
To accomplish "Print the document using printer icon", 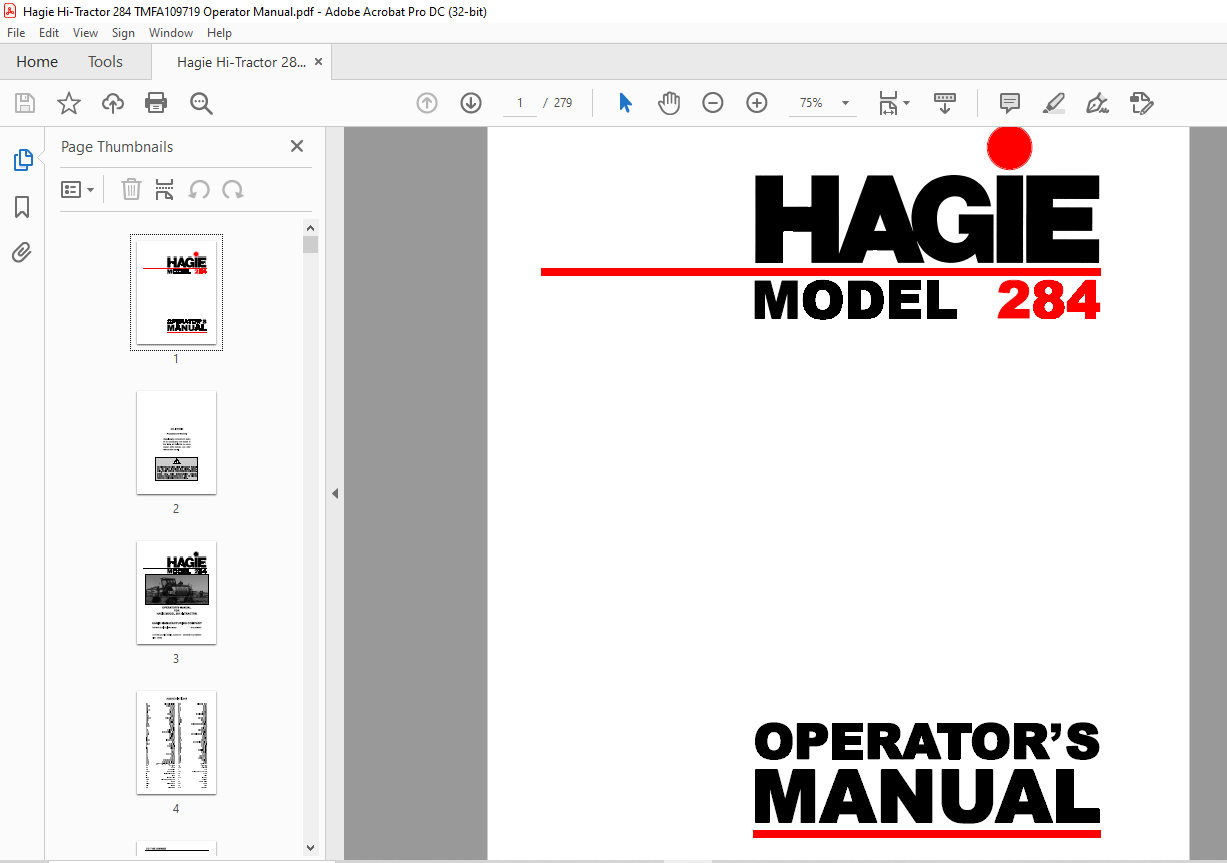I will click(156, 103).
